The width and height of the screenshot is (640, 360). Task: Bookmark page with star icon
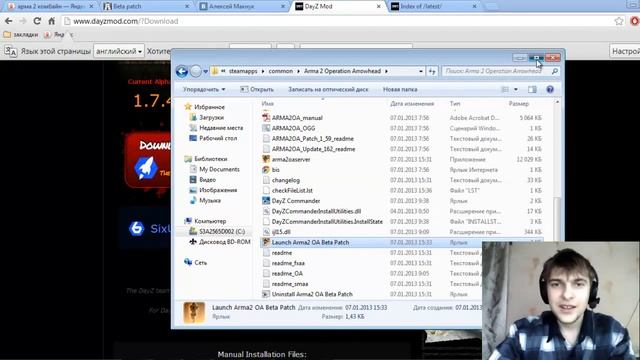(619, 21)
